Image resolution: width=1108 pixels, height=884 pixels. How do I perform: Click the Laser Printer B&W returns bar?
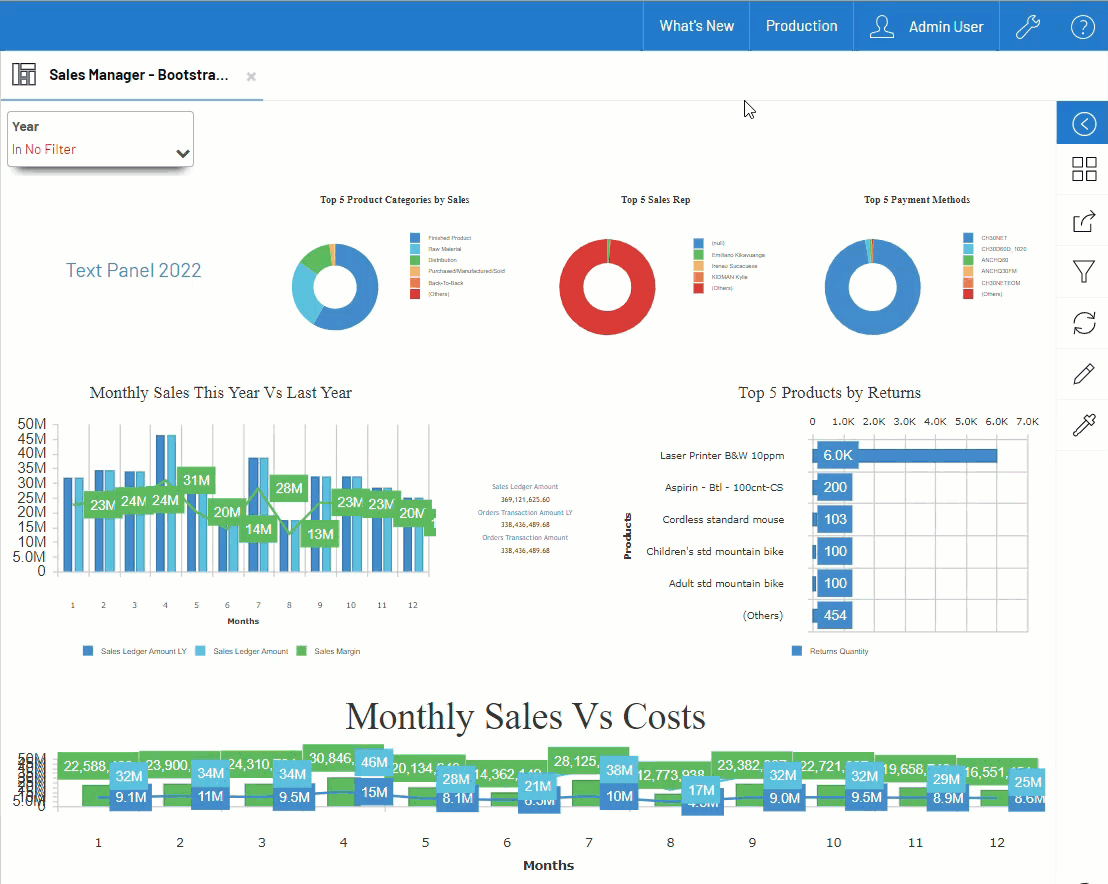tap(907, 456)
